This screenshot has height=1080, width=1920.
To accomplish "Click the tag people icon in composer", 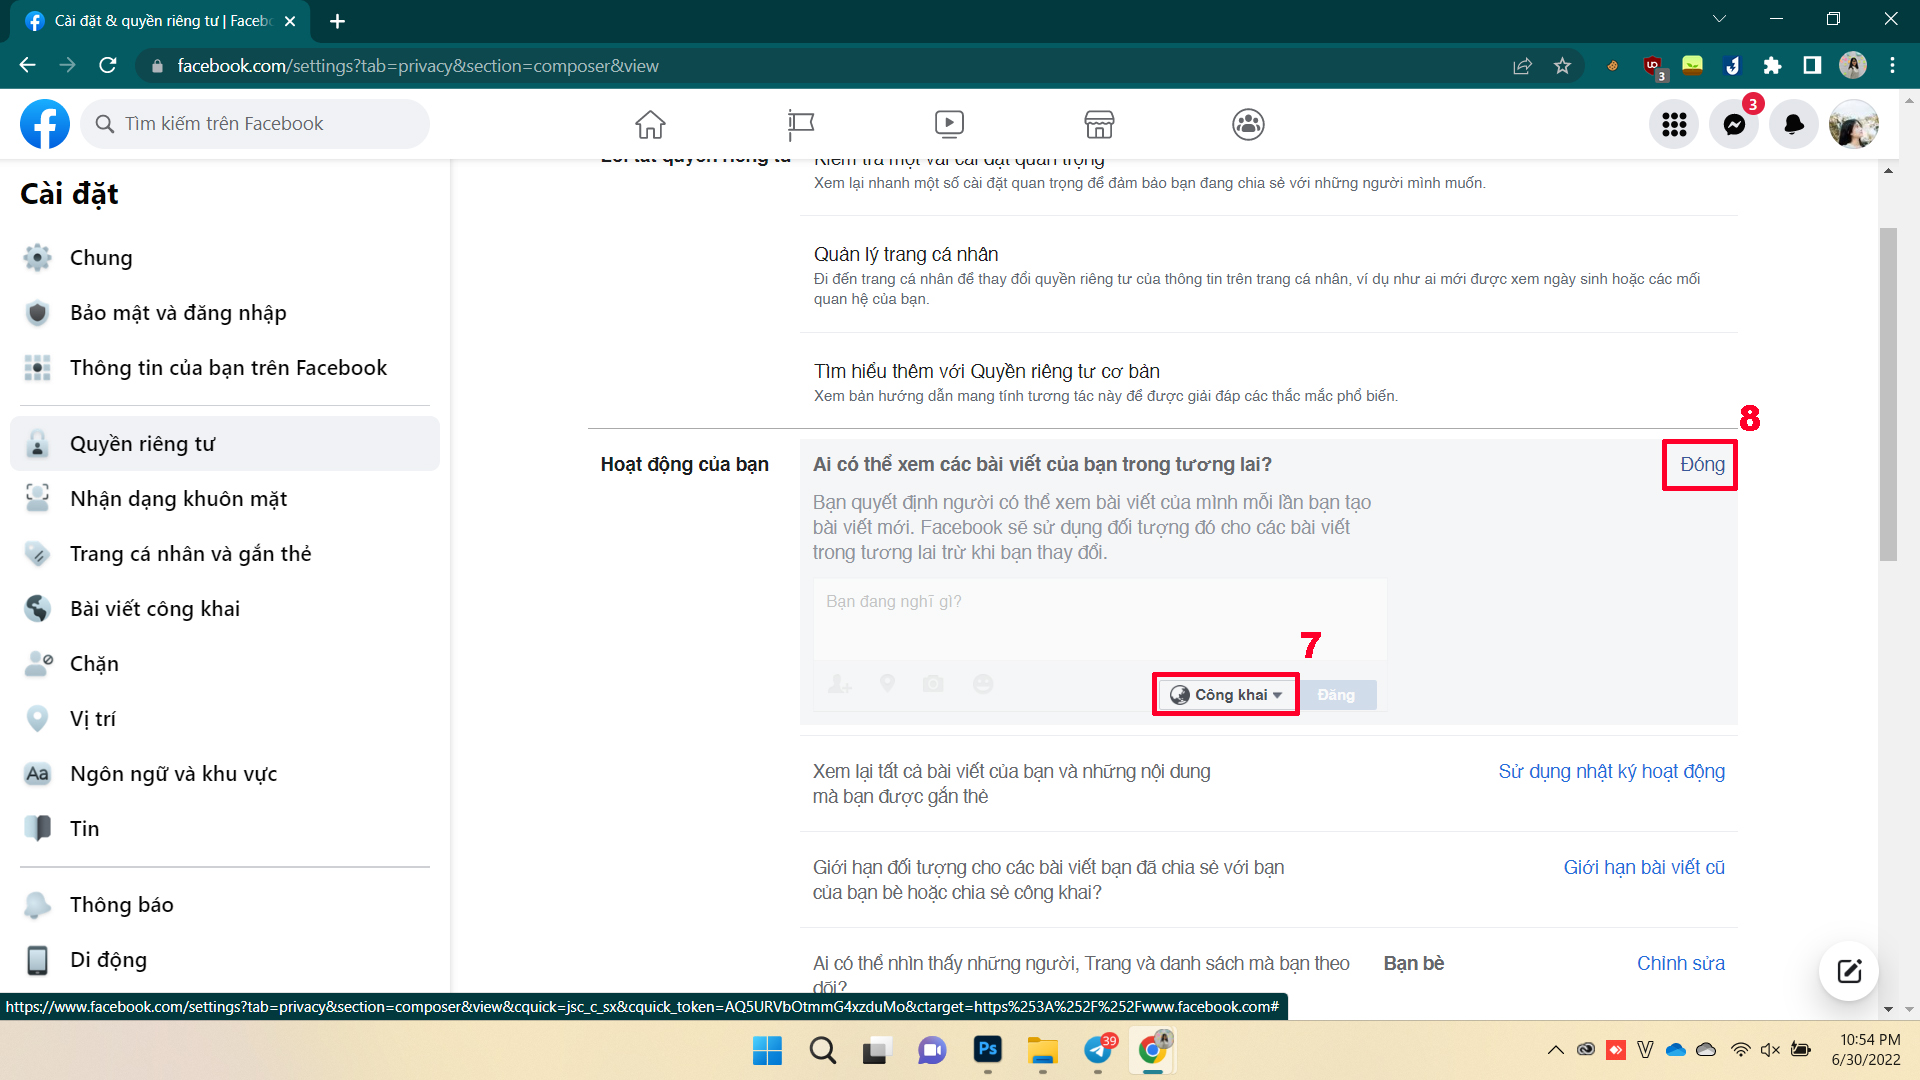I will coord(840,684).
